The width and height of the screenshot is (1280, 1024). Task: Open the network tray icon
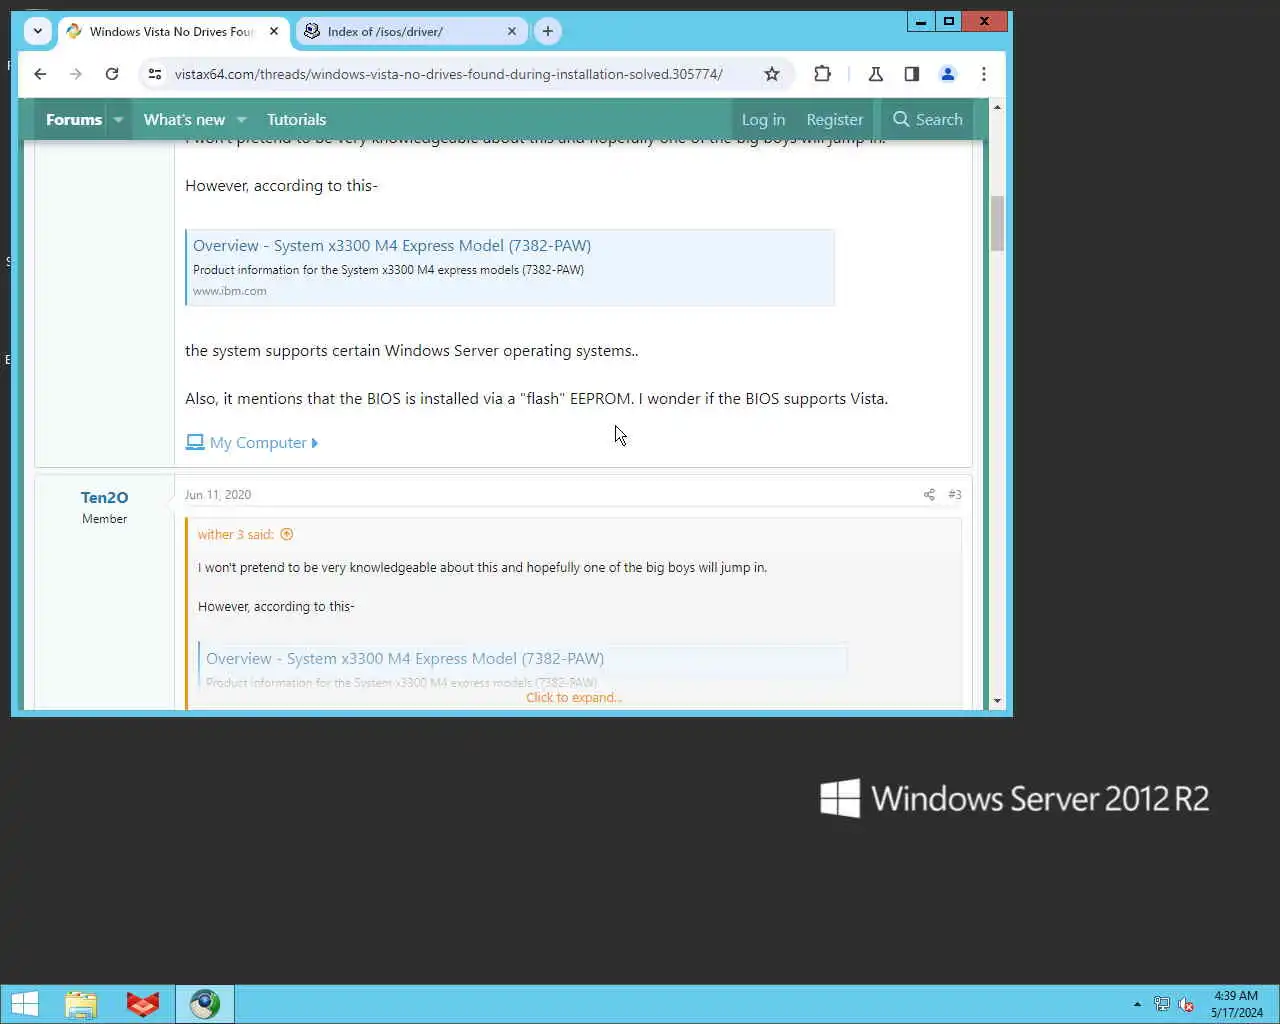[1162, 1004]
